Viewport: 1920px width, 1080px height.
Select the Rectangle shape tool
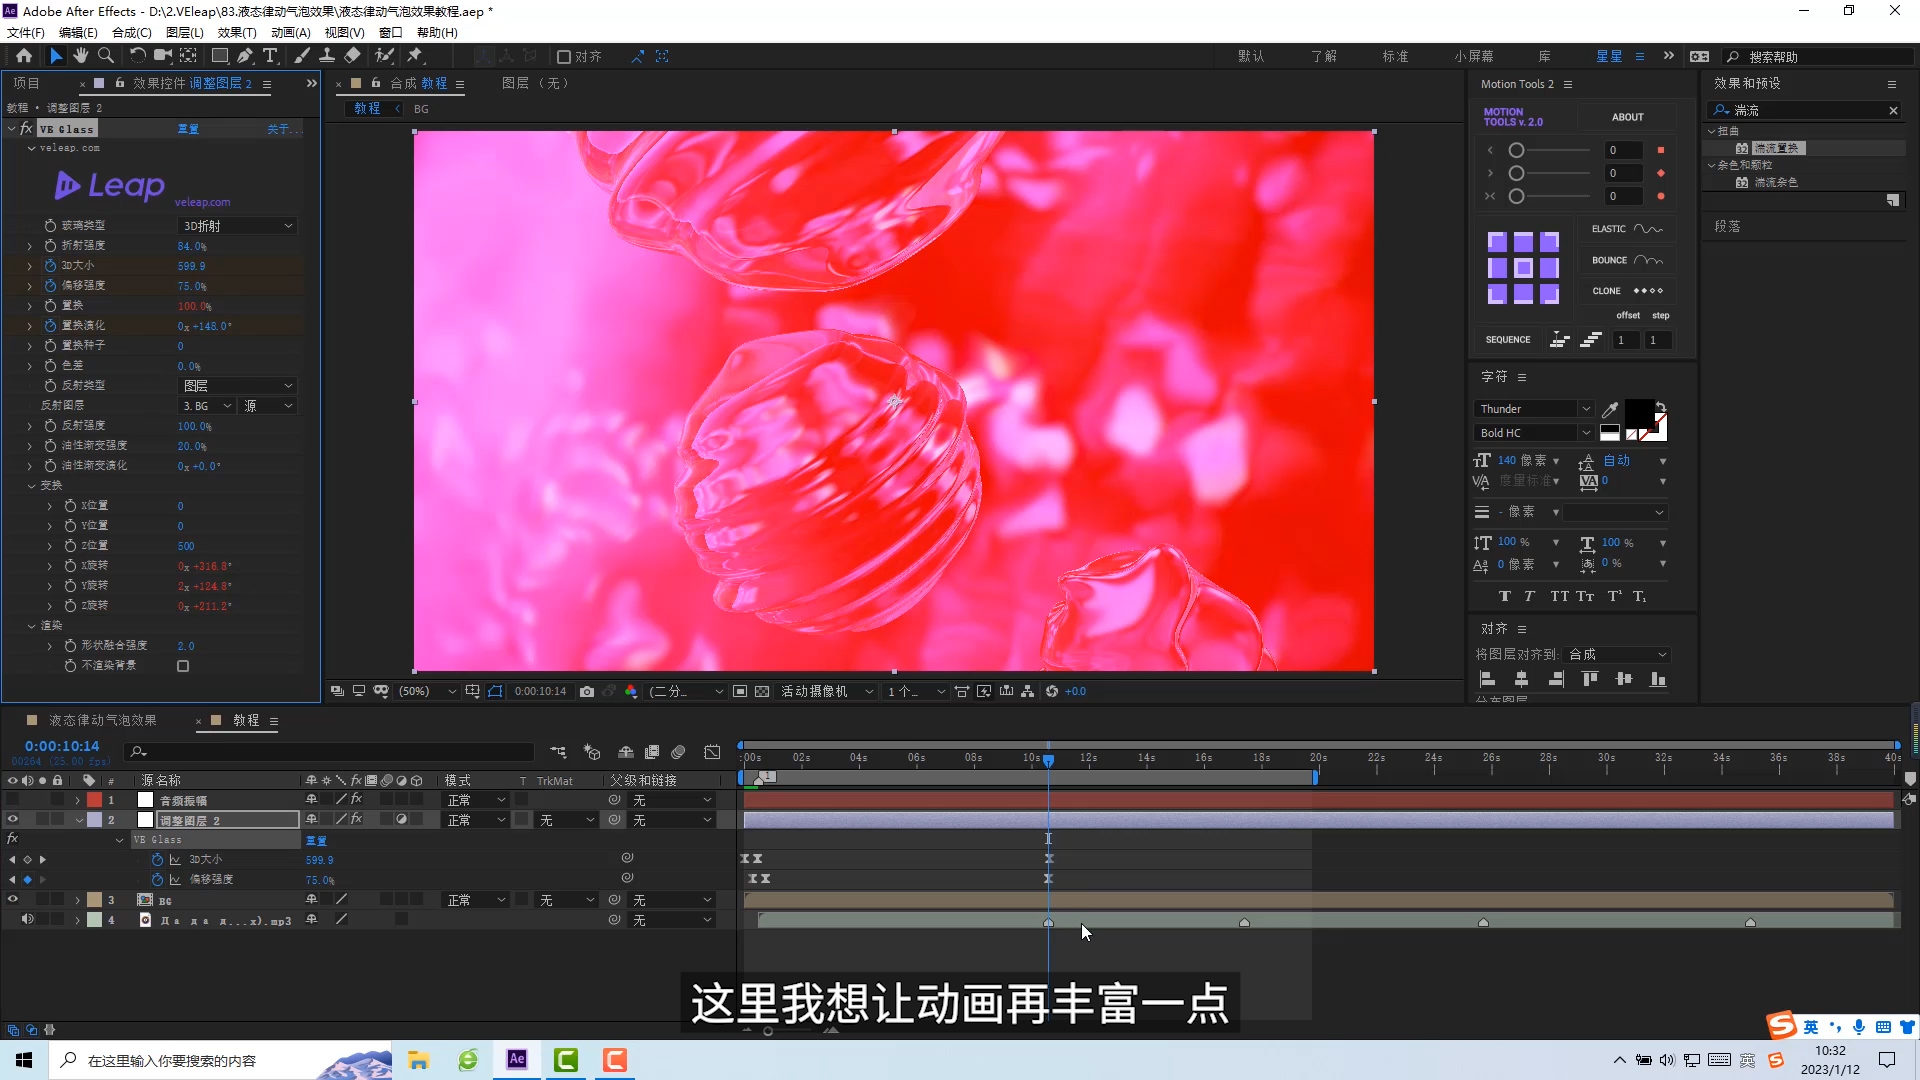(220, 56)
